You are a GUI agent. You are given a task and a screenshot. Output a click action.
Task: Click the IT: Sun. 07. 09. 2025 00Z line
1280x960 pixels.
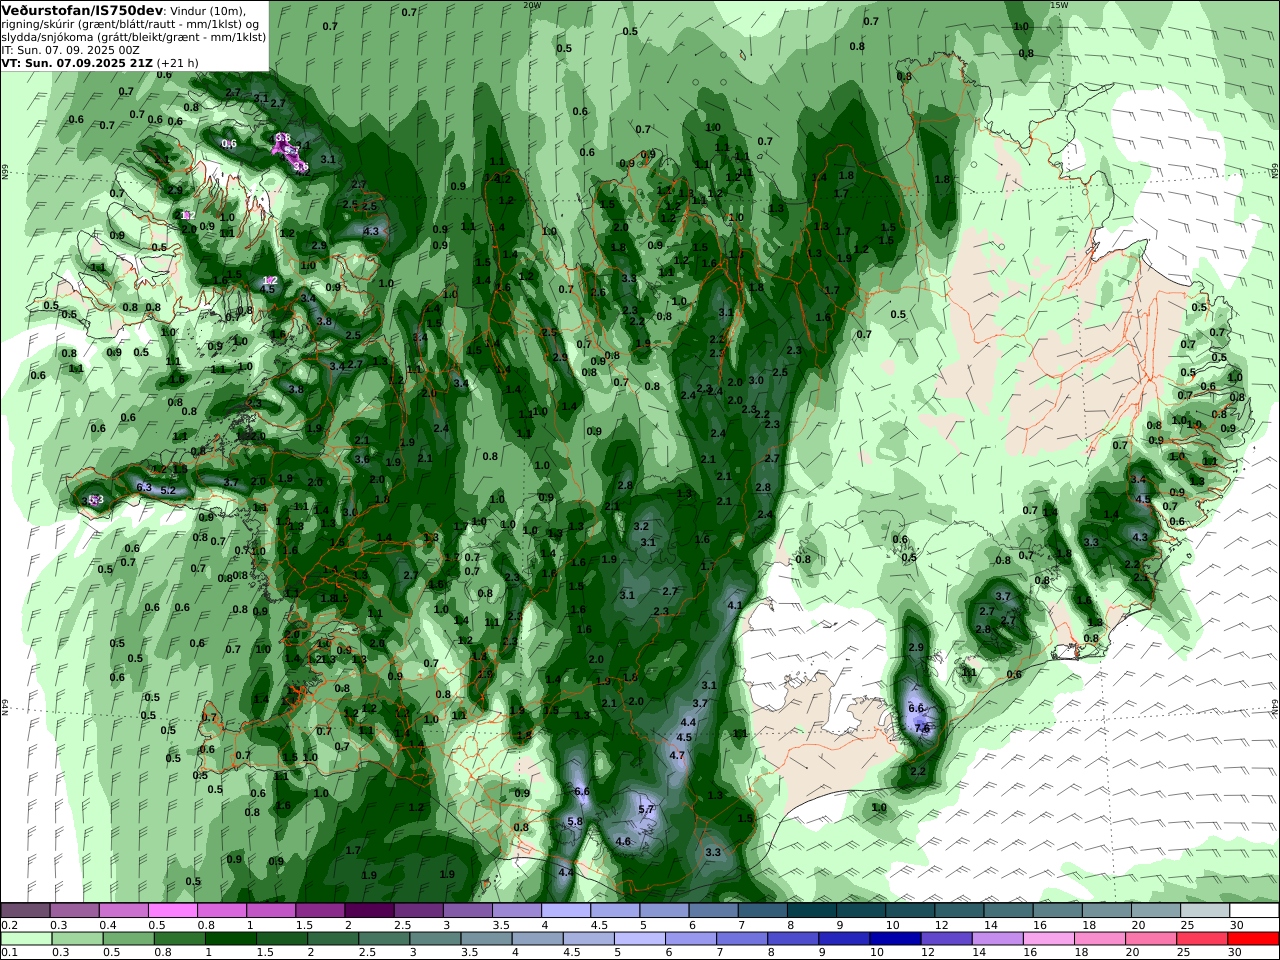coord(71,49)
